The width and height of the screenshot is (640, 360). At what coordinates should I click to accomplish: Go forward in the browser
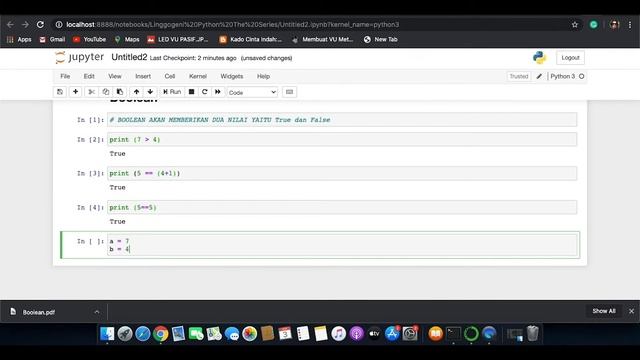pos(25,24)
